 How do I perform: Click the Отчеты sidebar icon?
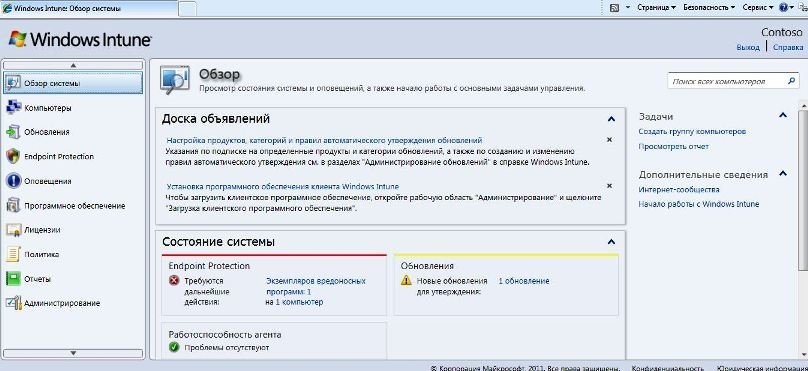click(13, 279)
